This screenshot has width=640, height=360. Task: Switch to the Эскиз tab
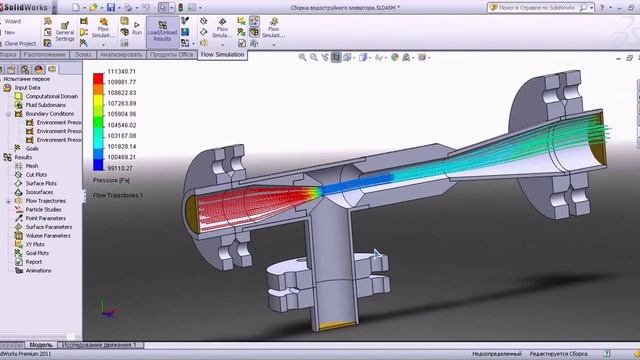[83, 54]
